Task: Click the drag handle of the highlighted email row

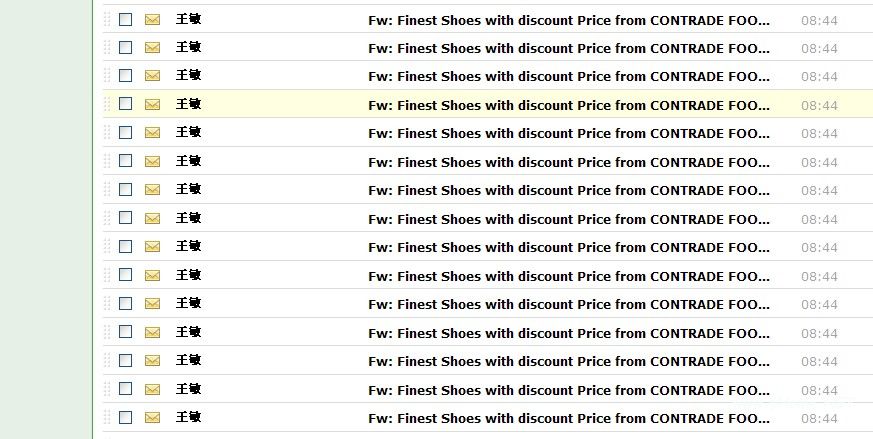Action: (107, 104)
